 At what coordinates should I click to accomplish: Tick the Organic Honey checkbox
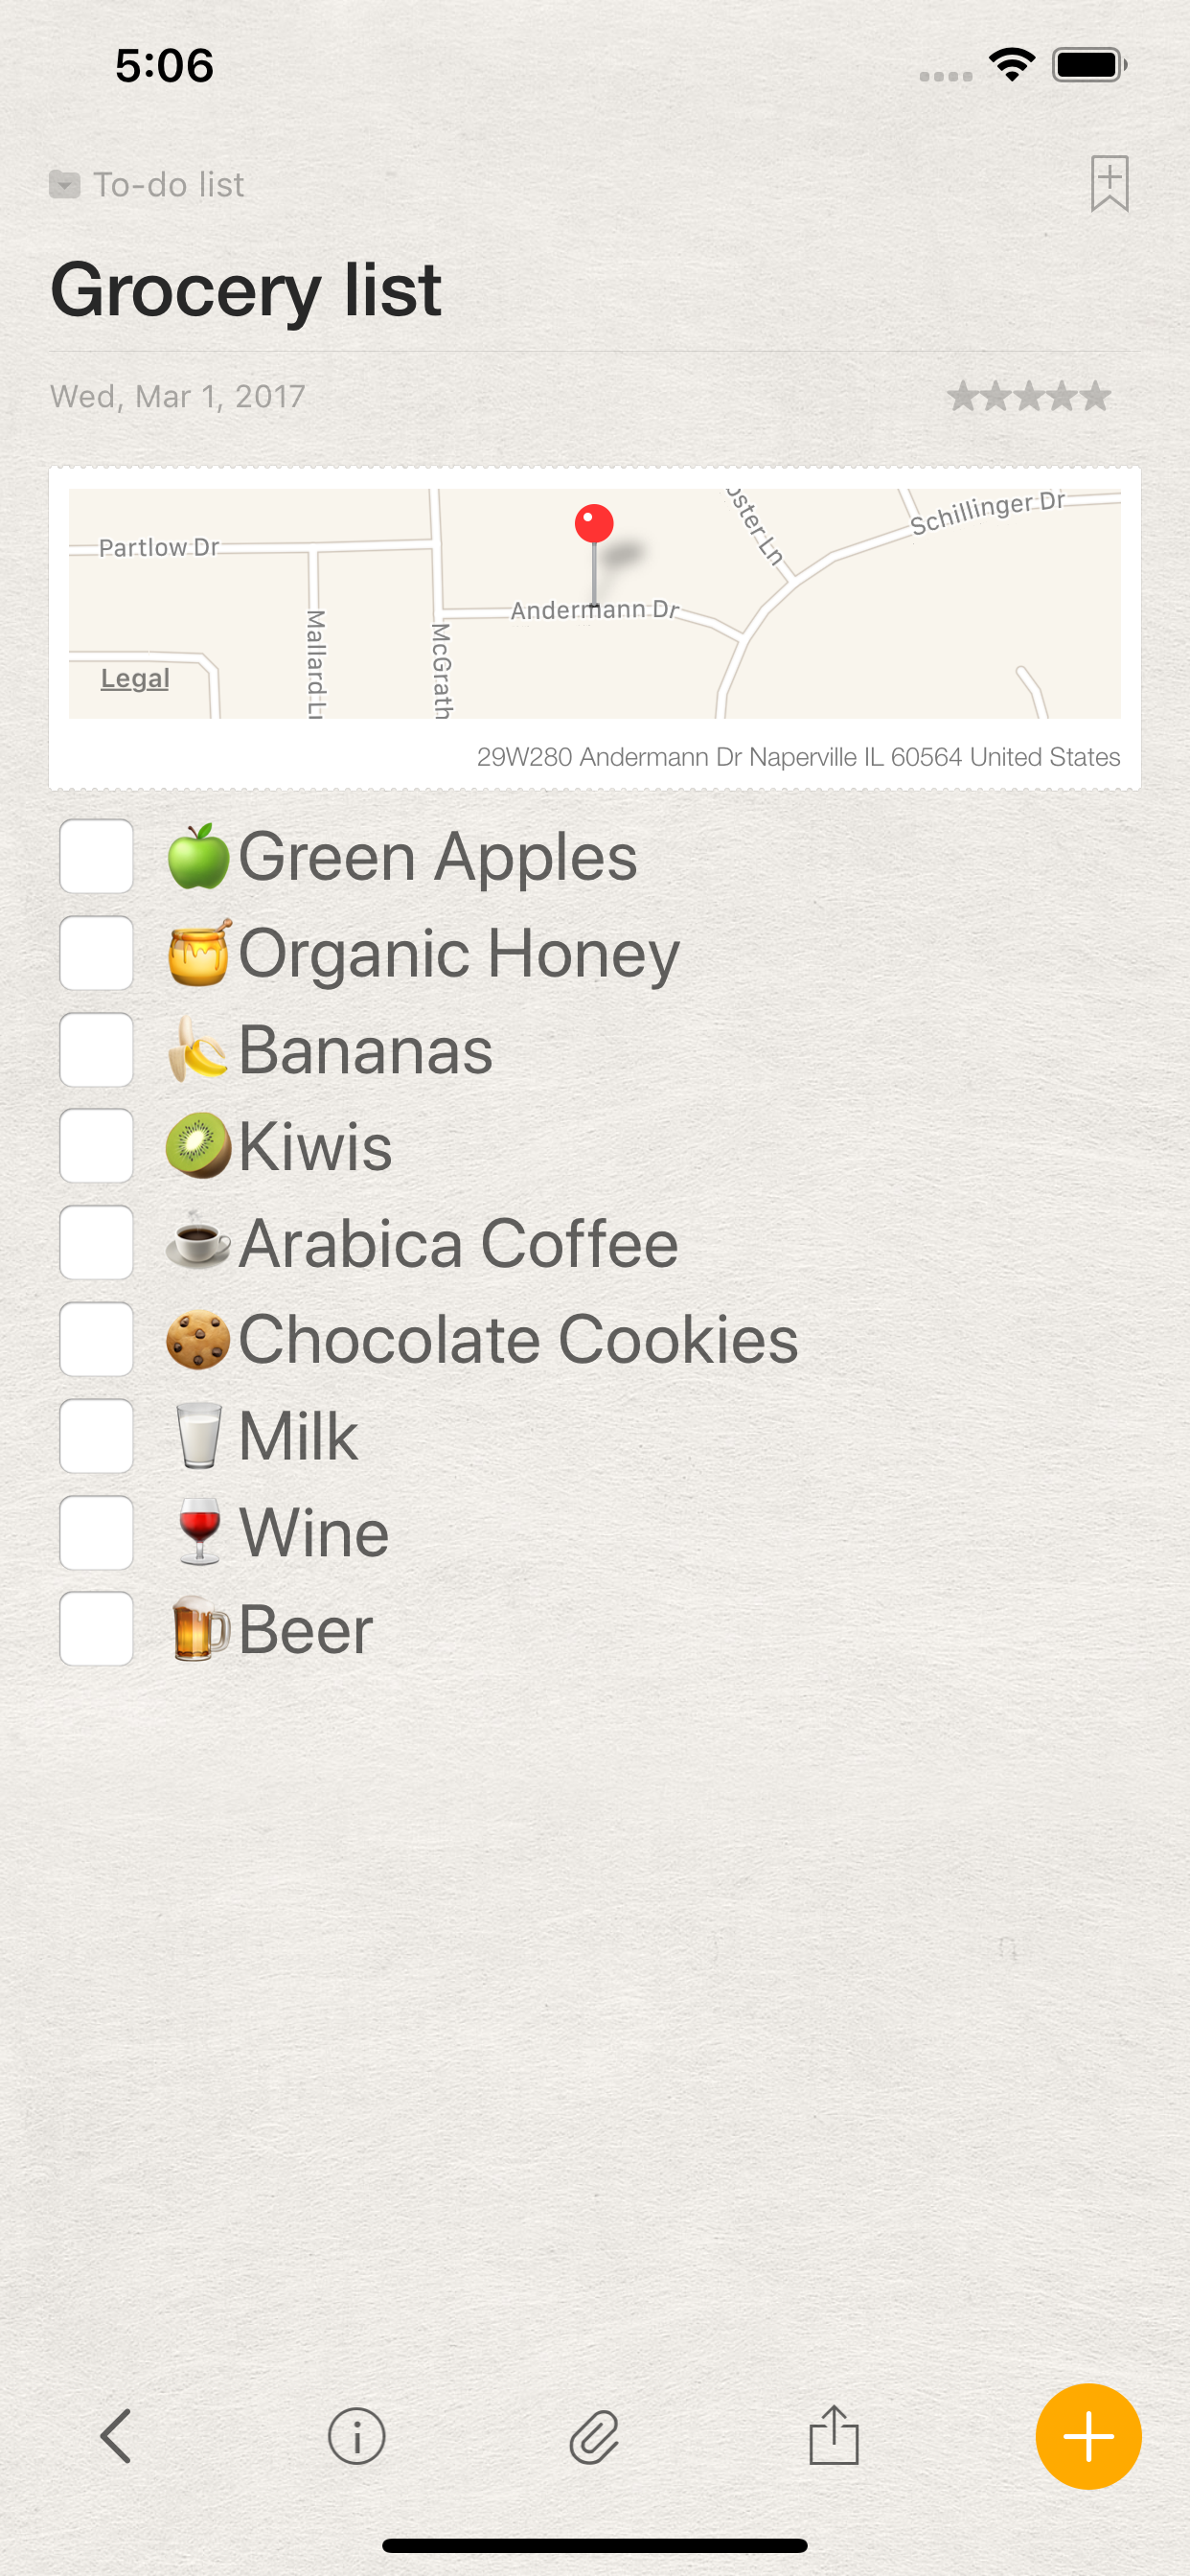coord(97,953)
